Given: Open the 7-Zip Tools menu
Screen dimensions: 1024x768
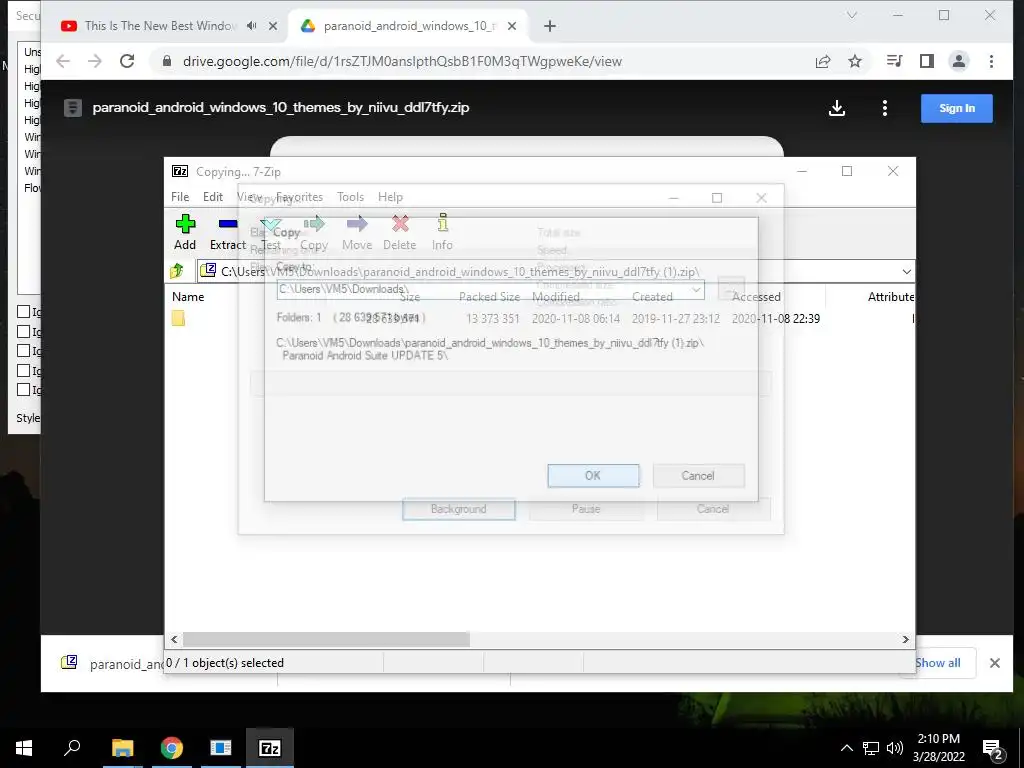Looking at the screenshot, I should click(x=351, y=197).
